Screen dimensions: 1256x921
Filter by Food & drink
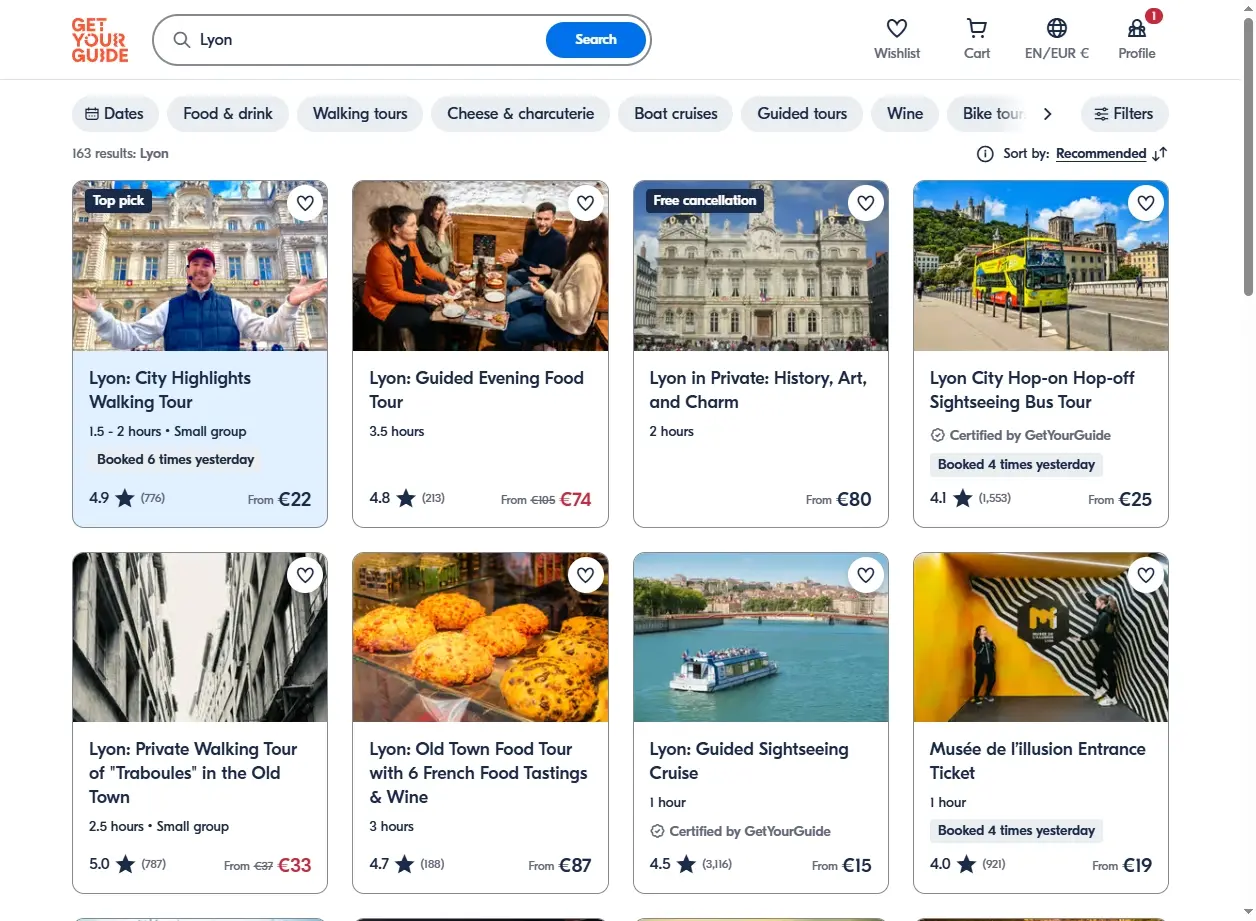pos(228,114)
